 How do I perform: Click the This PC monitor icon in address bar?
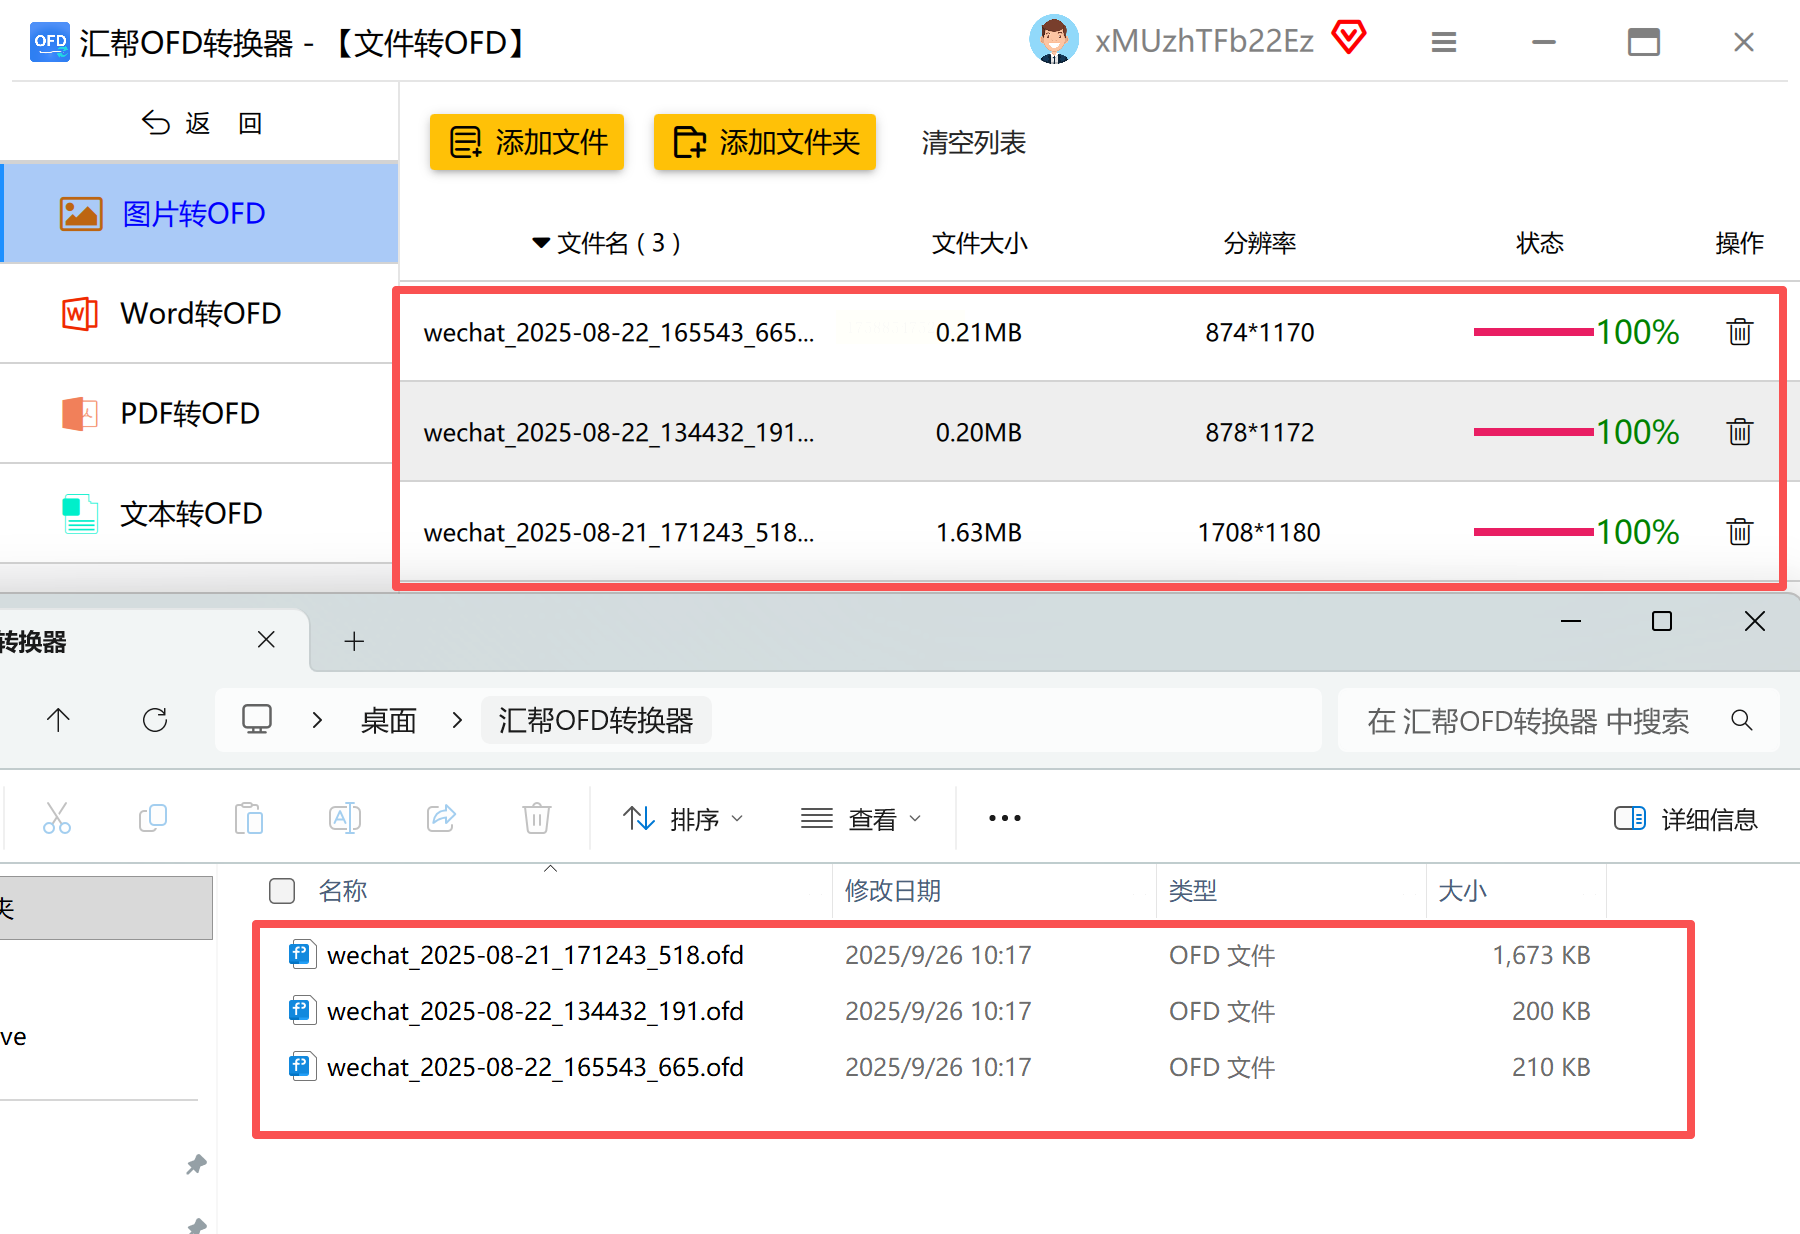click(257, 720)
